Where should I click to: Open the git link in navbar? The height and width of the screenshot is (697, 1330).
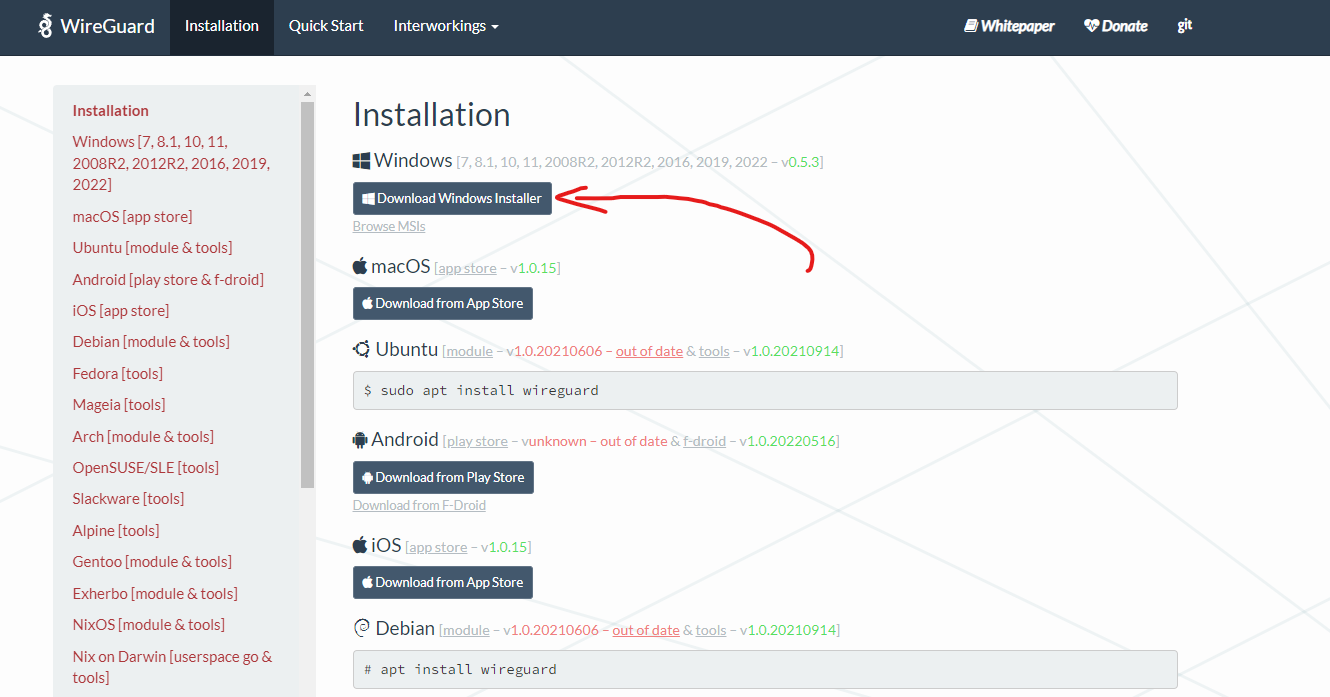(1185, 26)
